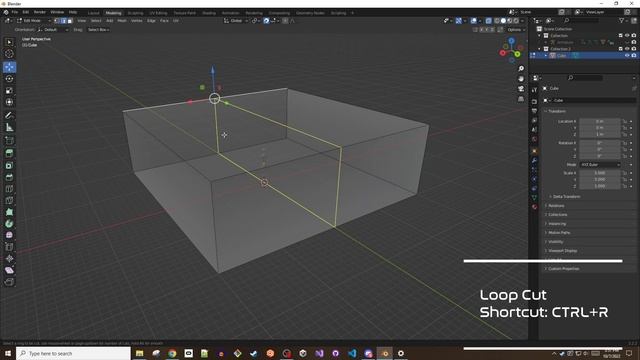Select the Smooth tool
The height and width of the screenshot is (360, 640).
pos(9,235)
